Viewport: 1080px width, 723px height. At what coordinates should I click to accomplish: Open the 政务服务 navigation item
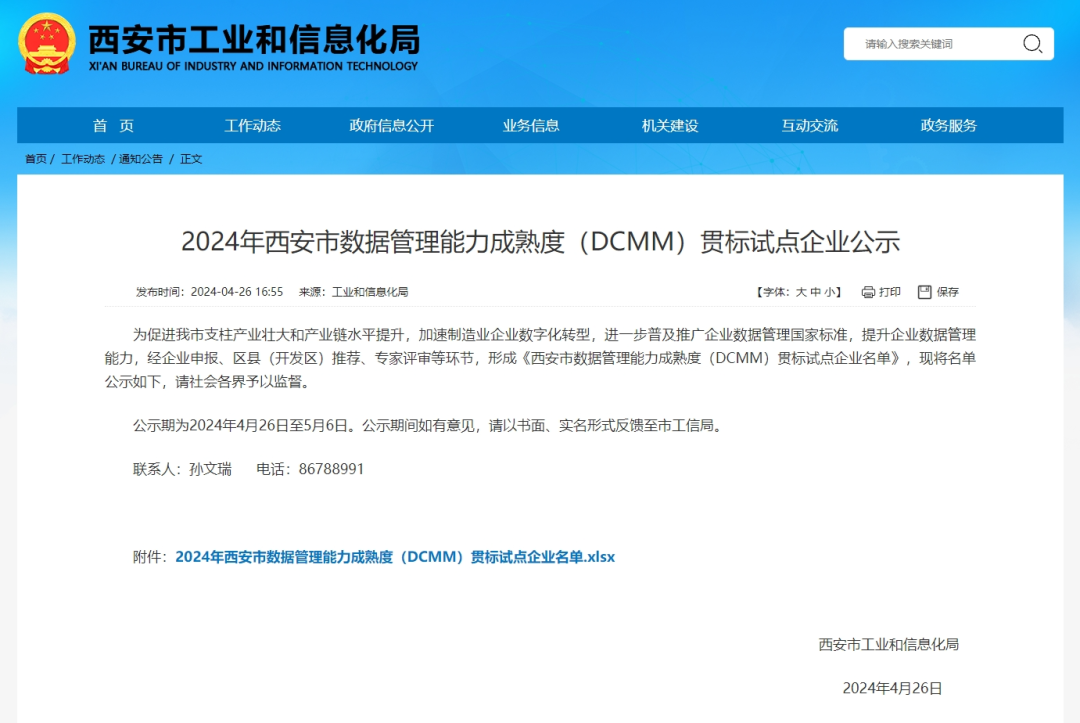point(949,126)
